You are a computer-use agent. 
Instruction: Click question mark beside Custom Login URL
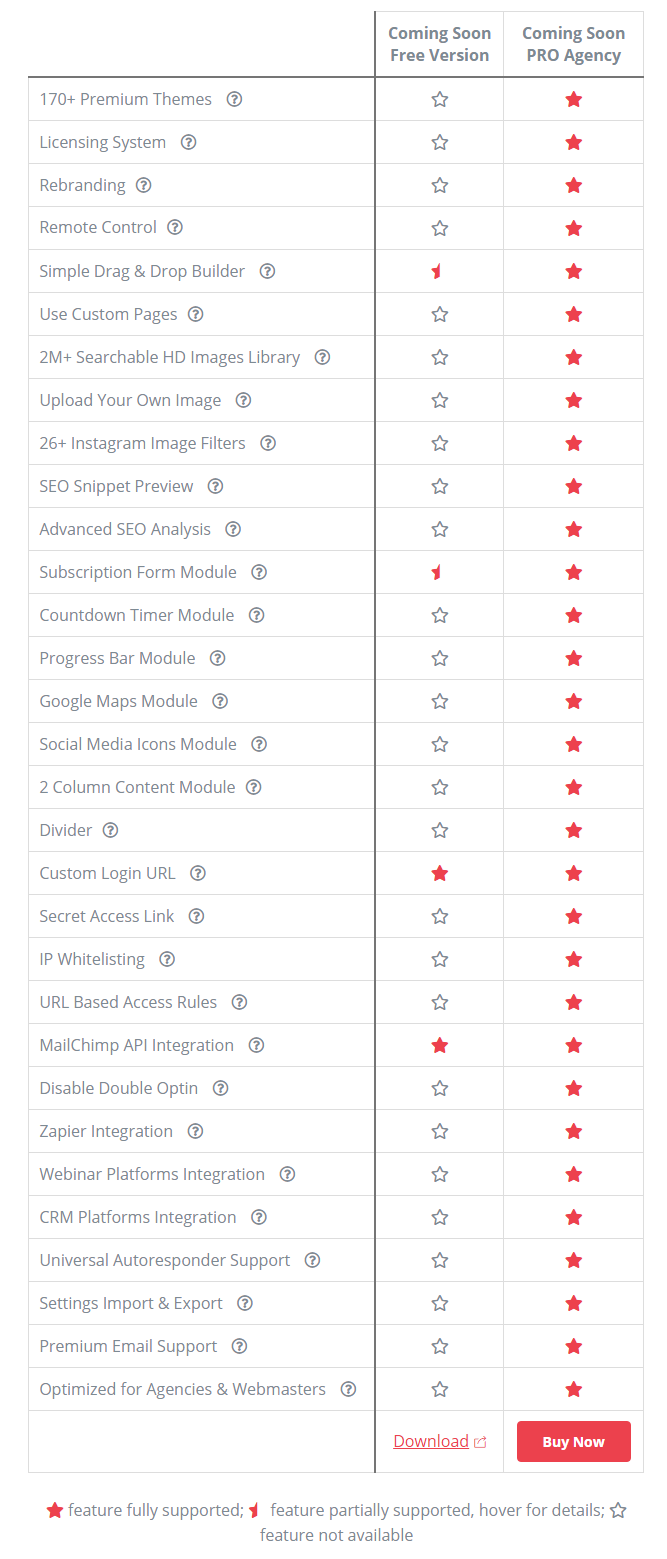198,873
